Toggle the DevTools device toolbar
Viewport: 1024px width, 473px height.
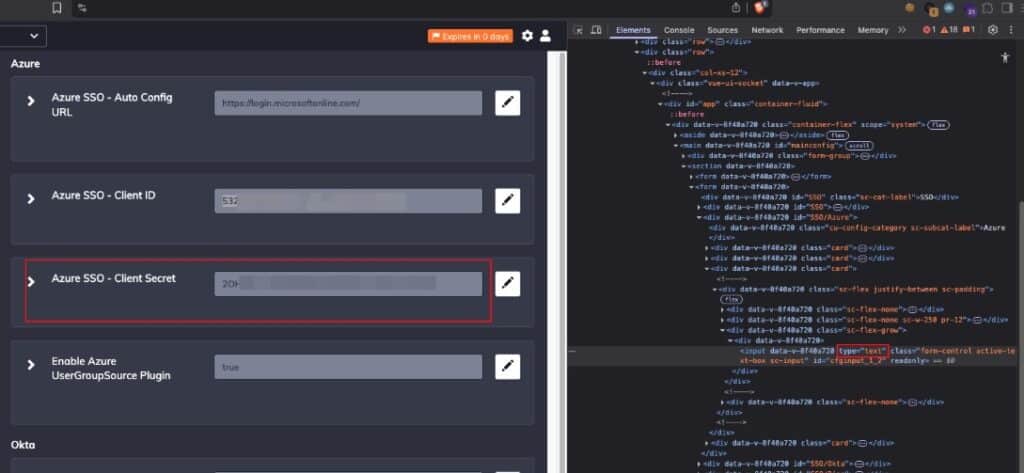pyautogui.click(x=596, y=30)
